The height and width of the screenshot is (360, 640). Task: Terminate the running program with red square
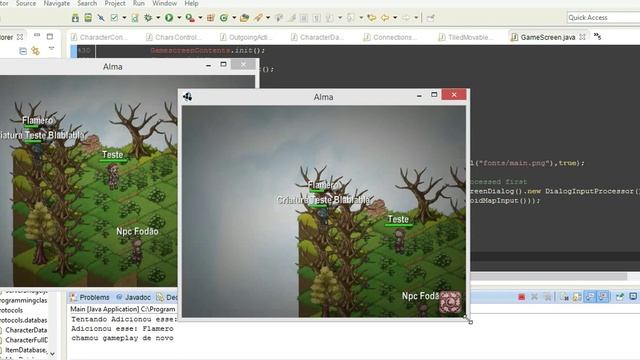(x=521, y=297)
